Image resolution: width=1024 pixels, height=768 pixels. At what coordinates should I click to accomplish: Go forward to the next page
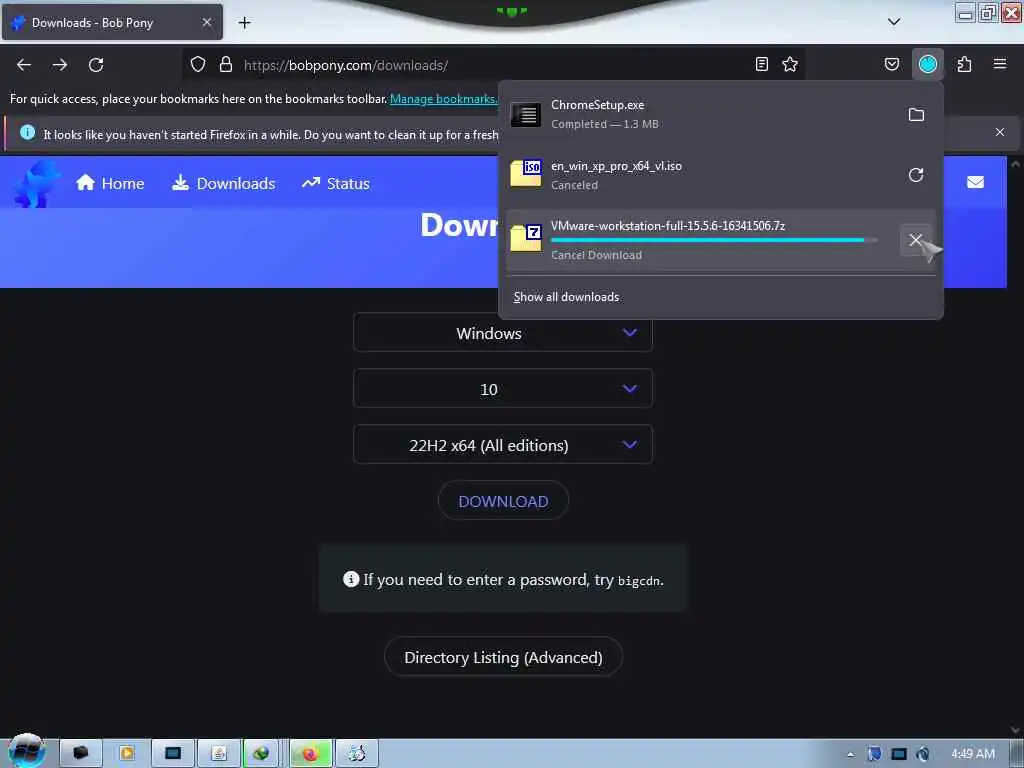coord(60,65)
